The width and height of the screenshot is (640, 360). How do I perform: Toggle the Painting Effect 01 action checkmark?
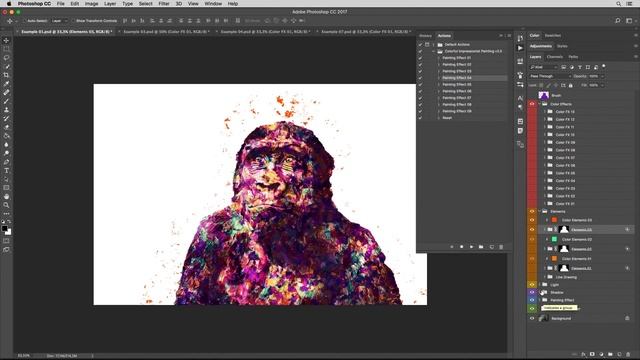[420, 58]
